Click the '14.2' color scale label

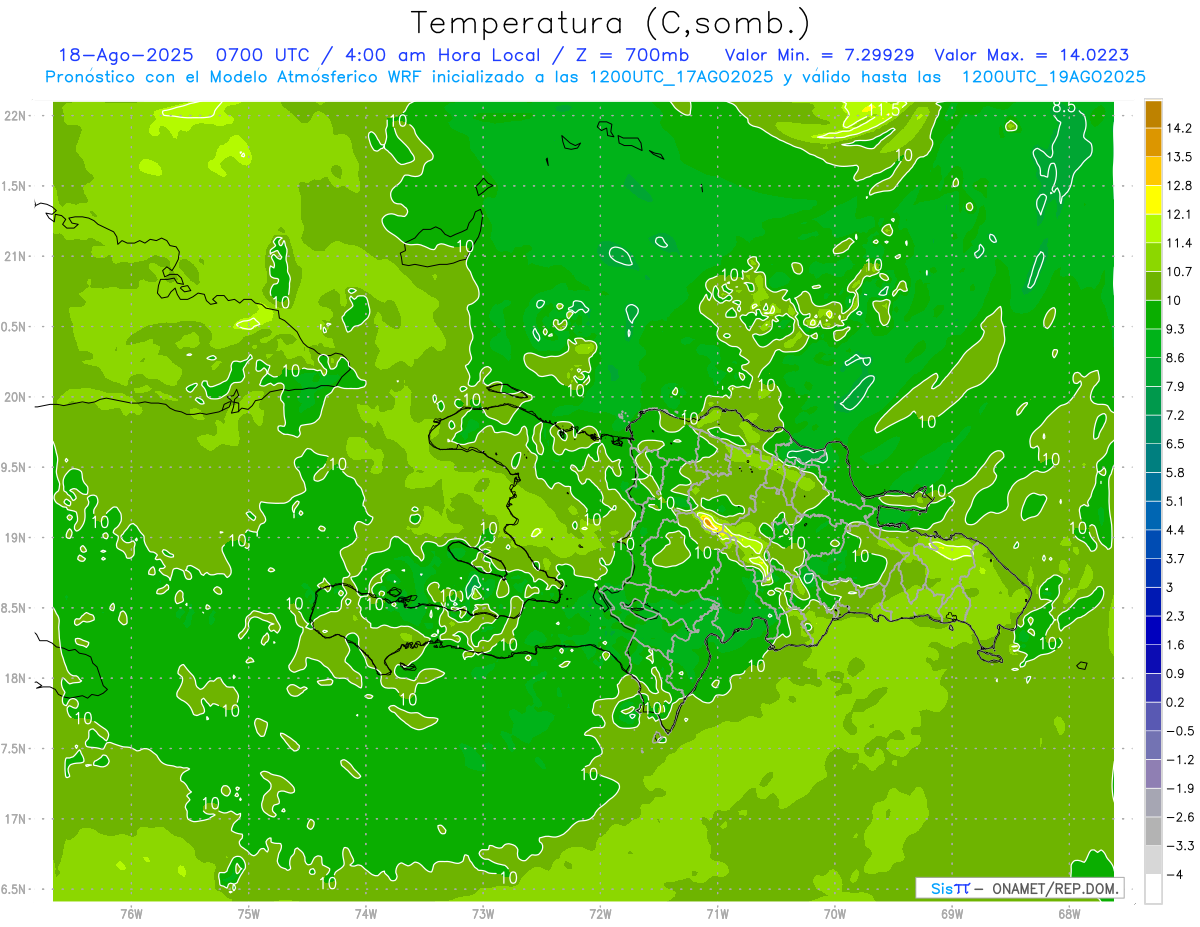pos(1178,128)
